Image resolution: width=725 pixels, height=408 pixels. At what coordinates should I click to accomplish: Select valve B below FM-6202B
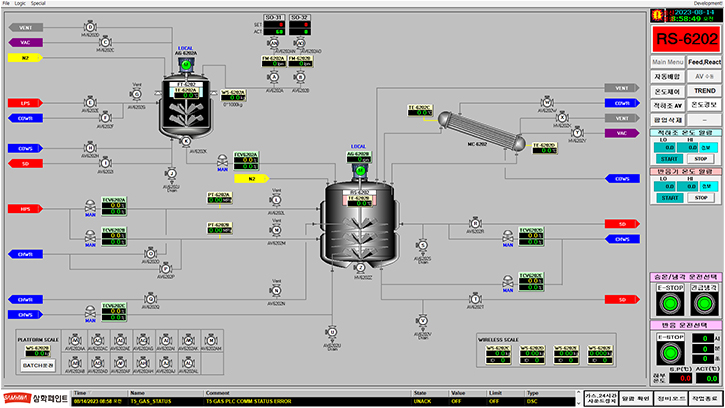pyautogui.click(x=300, y=77)
